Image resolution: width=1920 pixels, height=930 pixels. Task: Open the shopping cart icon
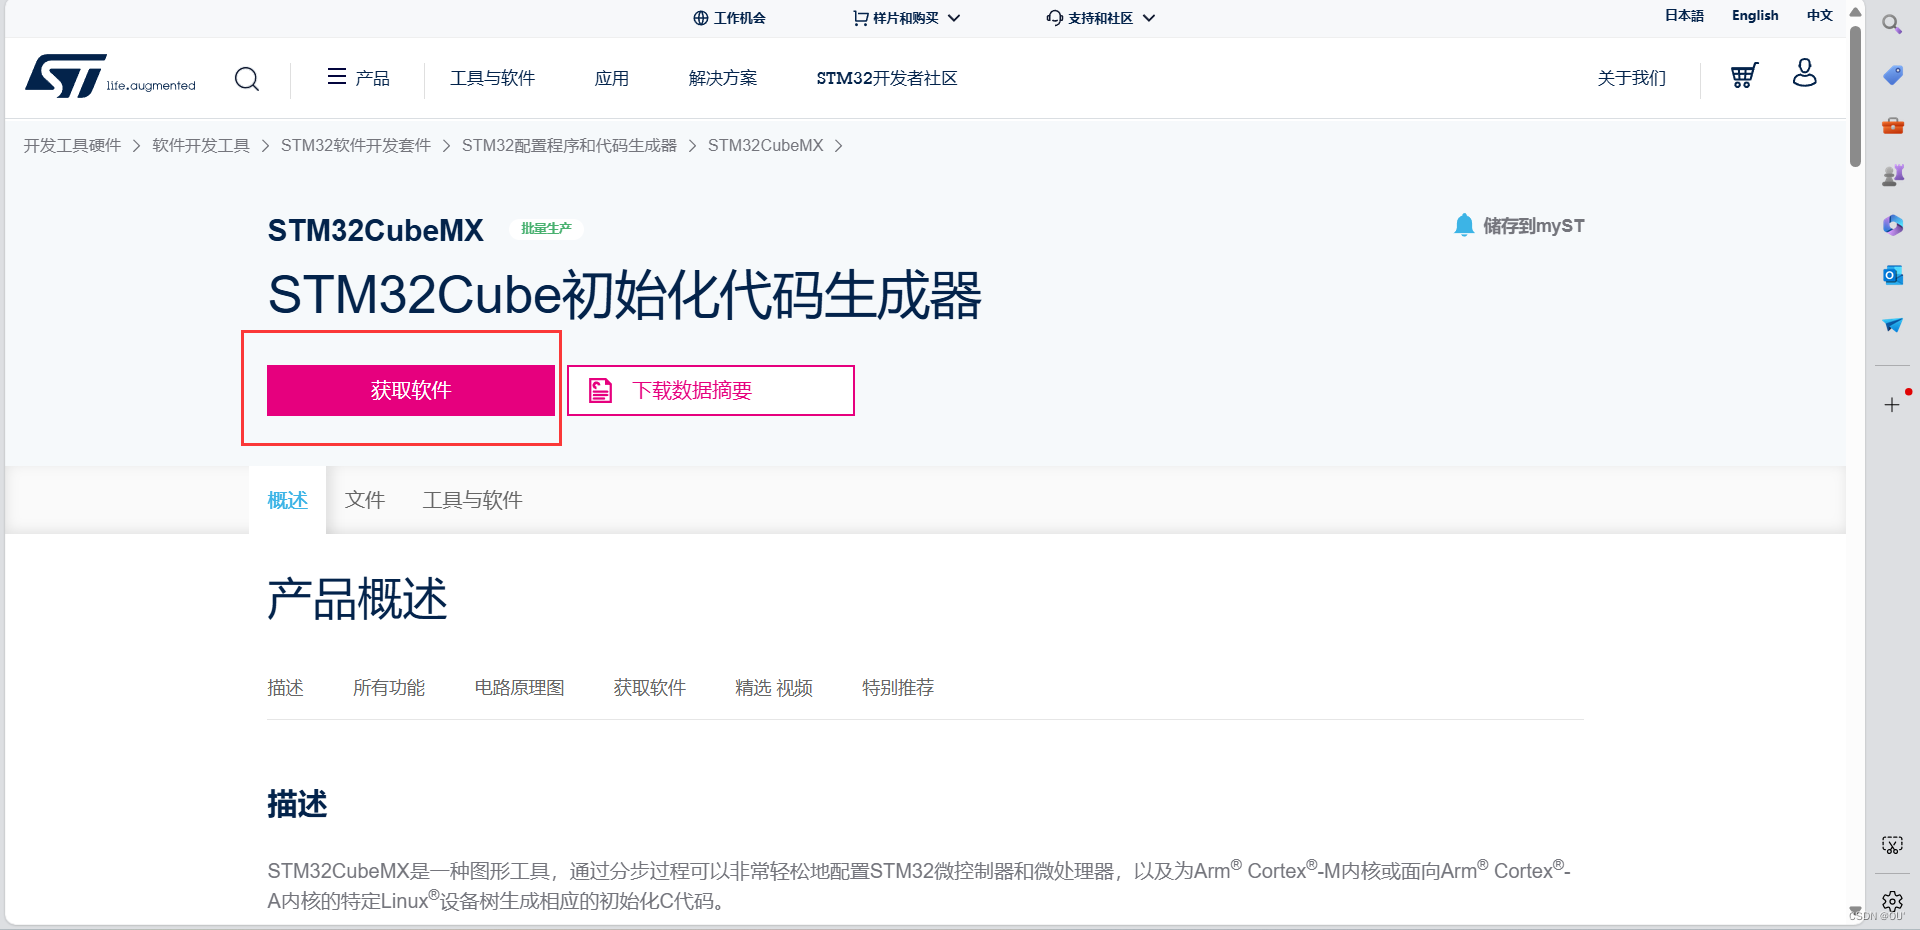(1744, 75)
